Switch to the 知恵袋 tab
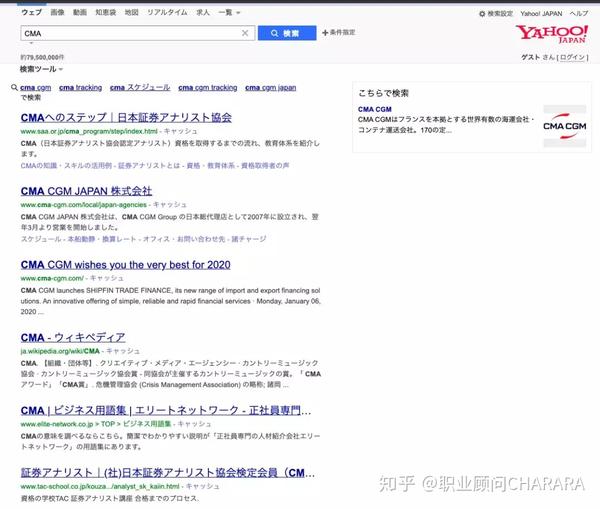 click(106, 13)
